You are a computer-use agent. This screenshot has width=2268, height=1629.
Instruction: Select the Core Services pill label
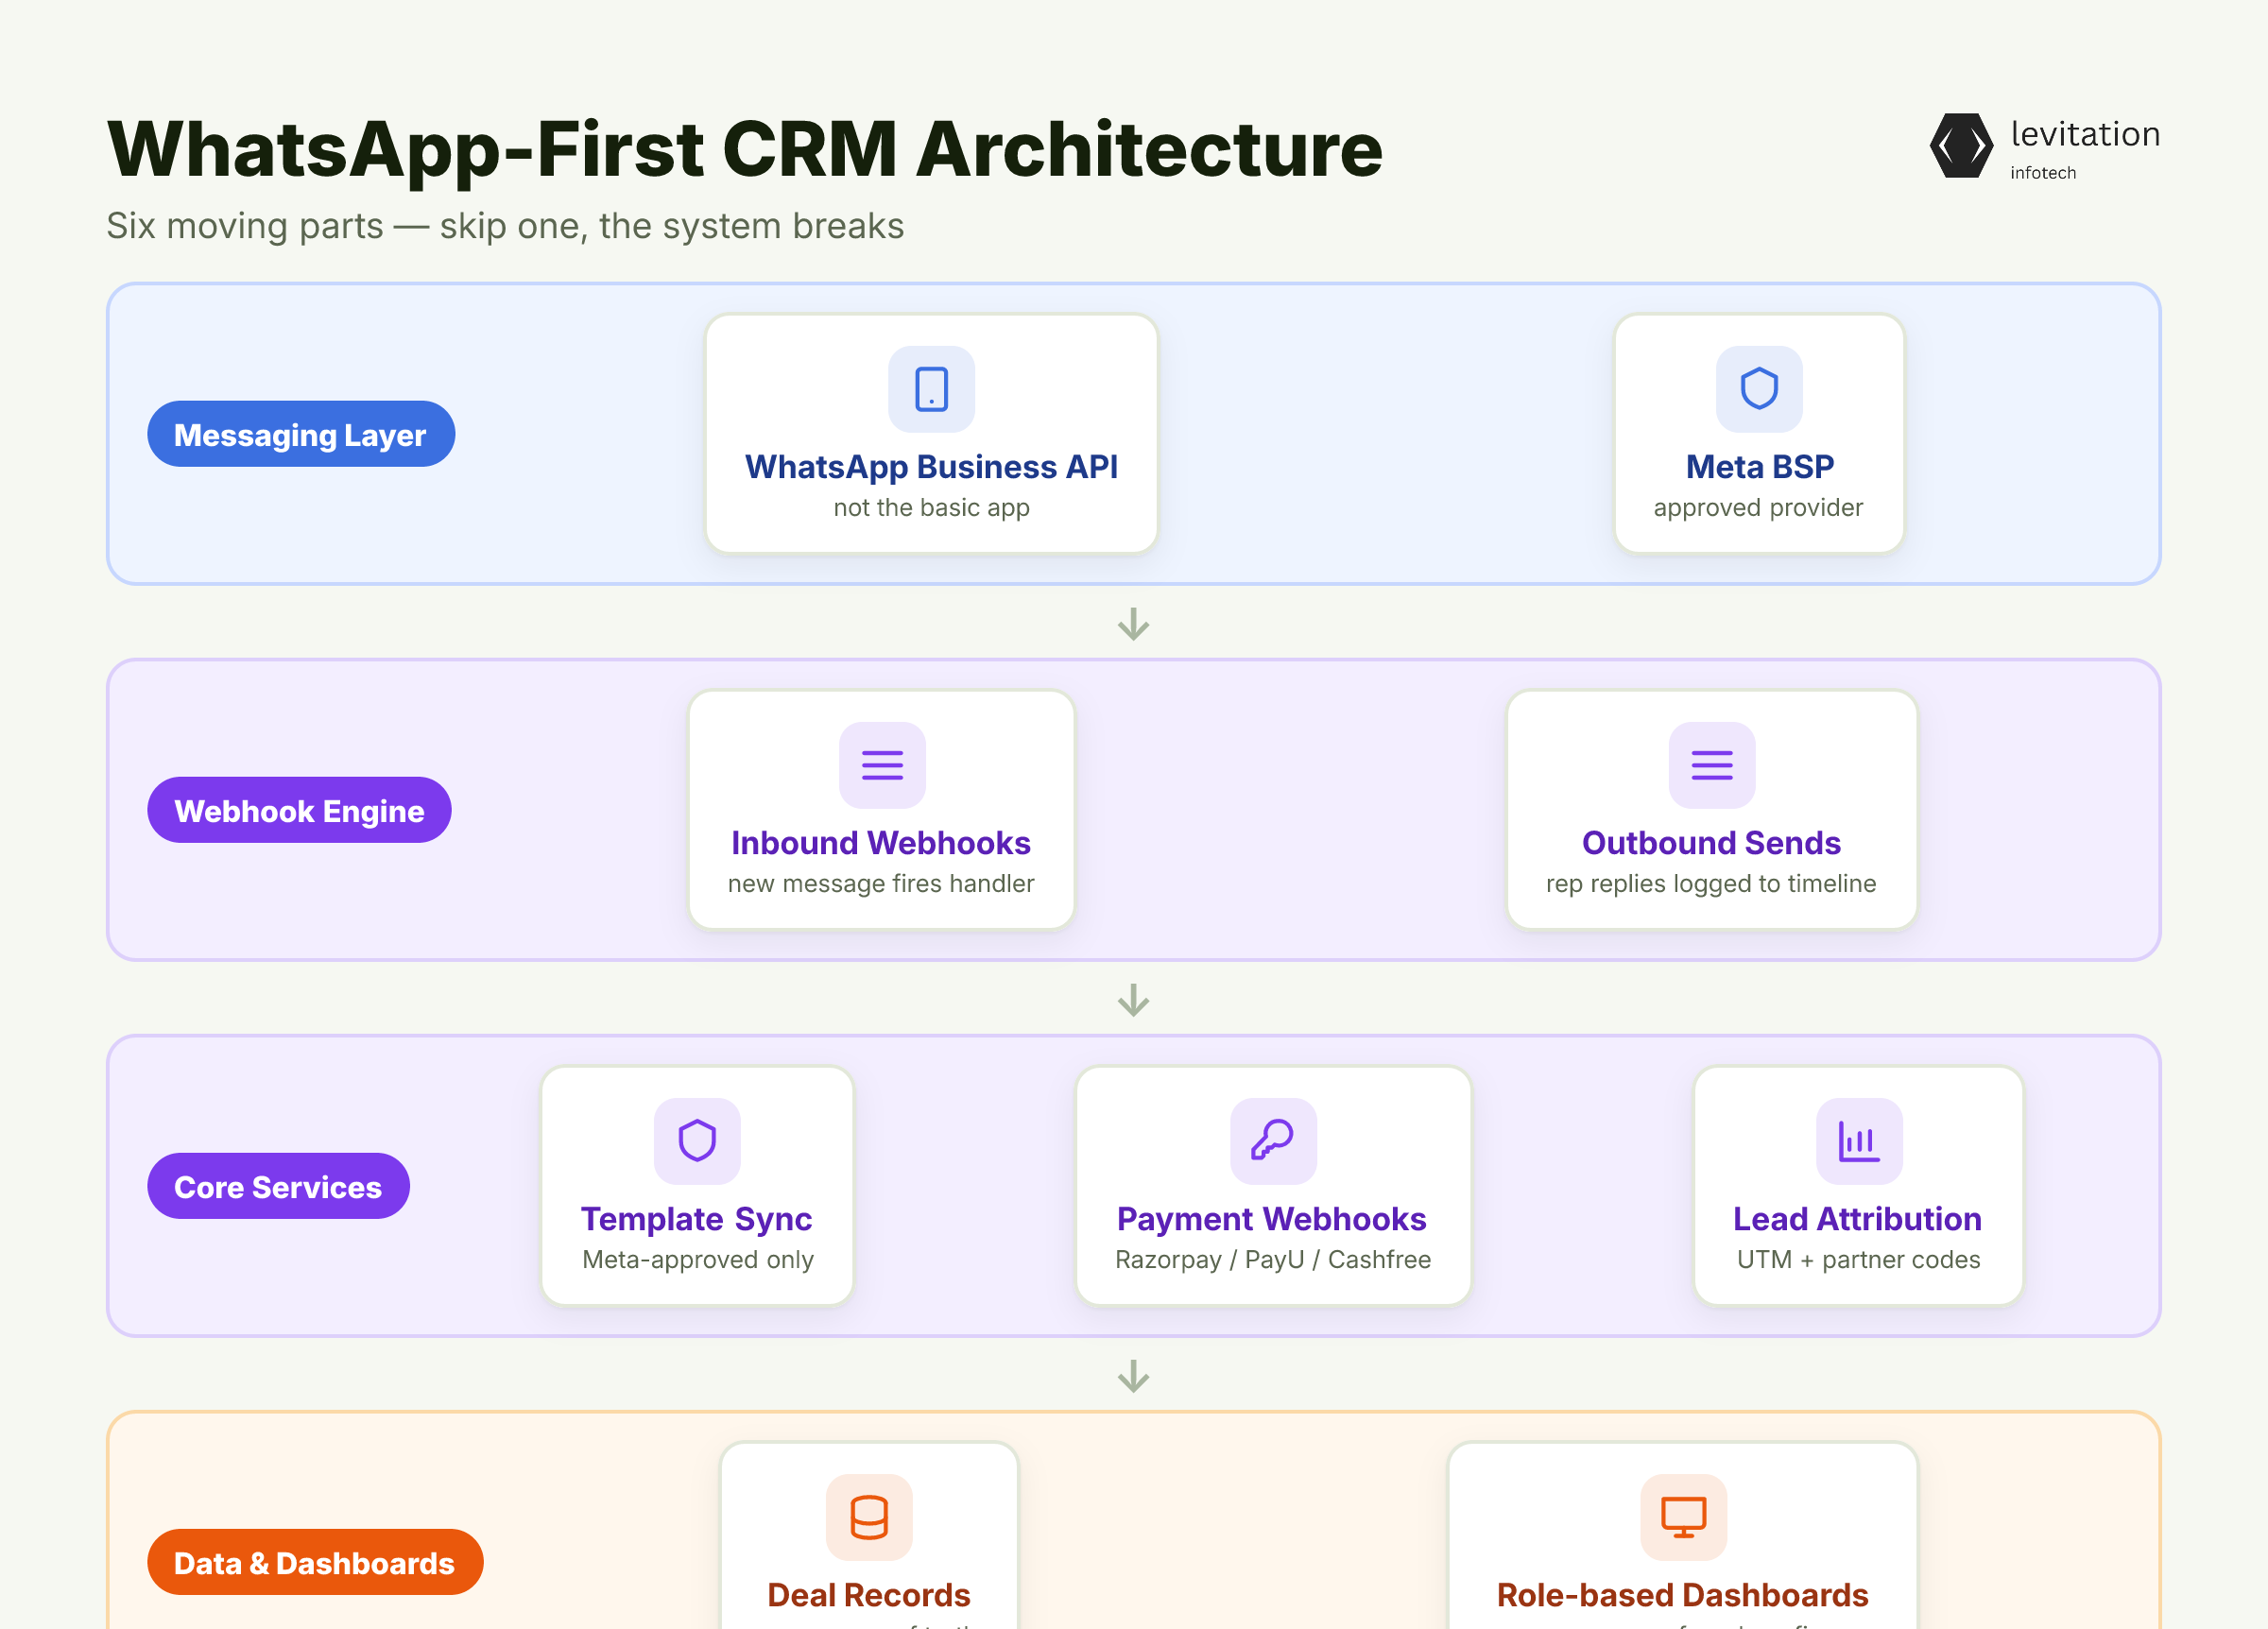pos(278,1186)
